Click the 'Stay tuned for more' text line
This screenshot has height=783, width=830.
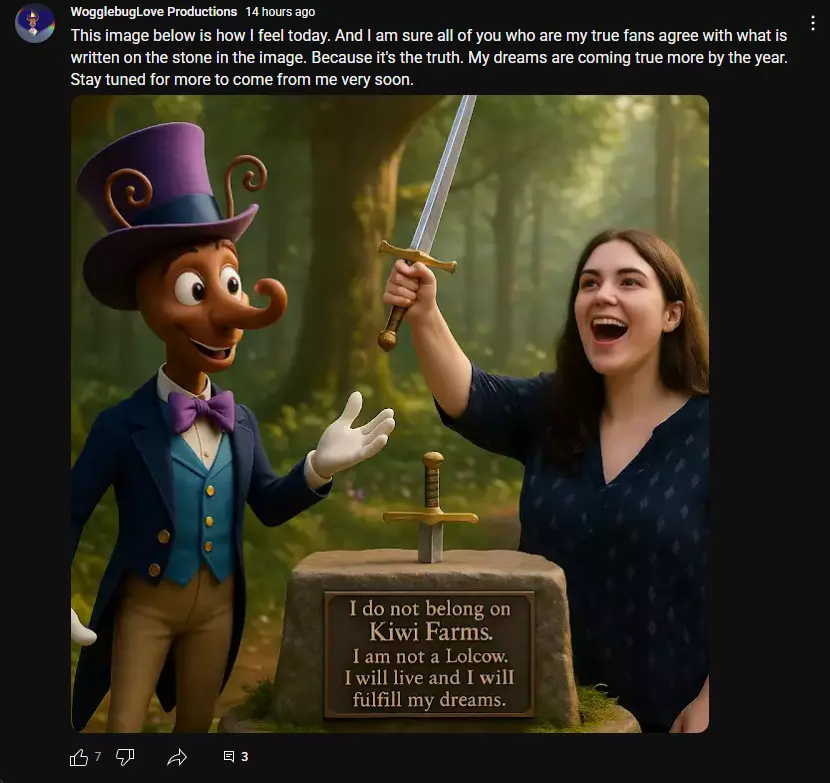[242, 79]
